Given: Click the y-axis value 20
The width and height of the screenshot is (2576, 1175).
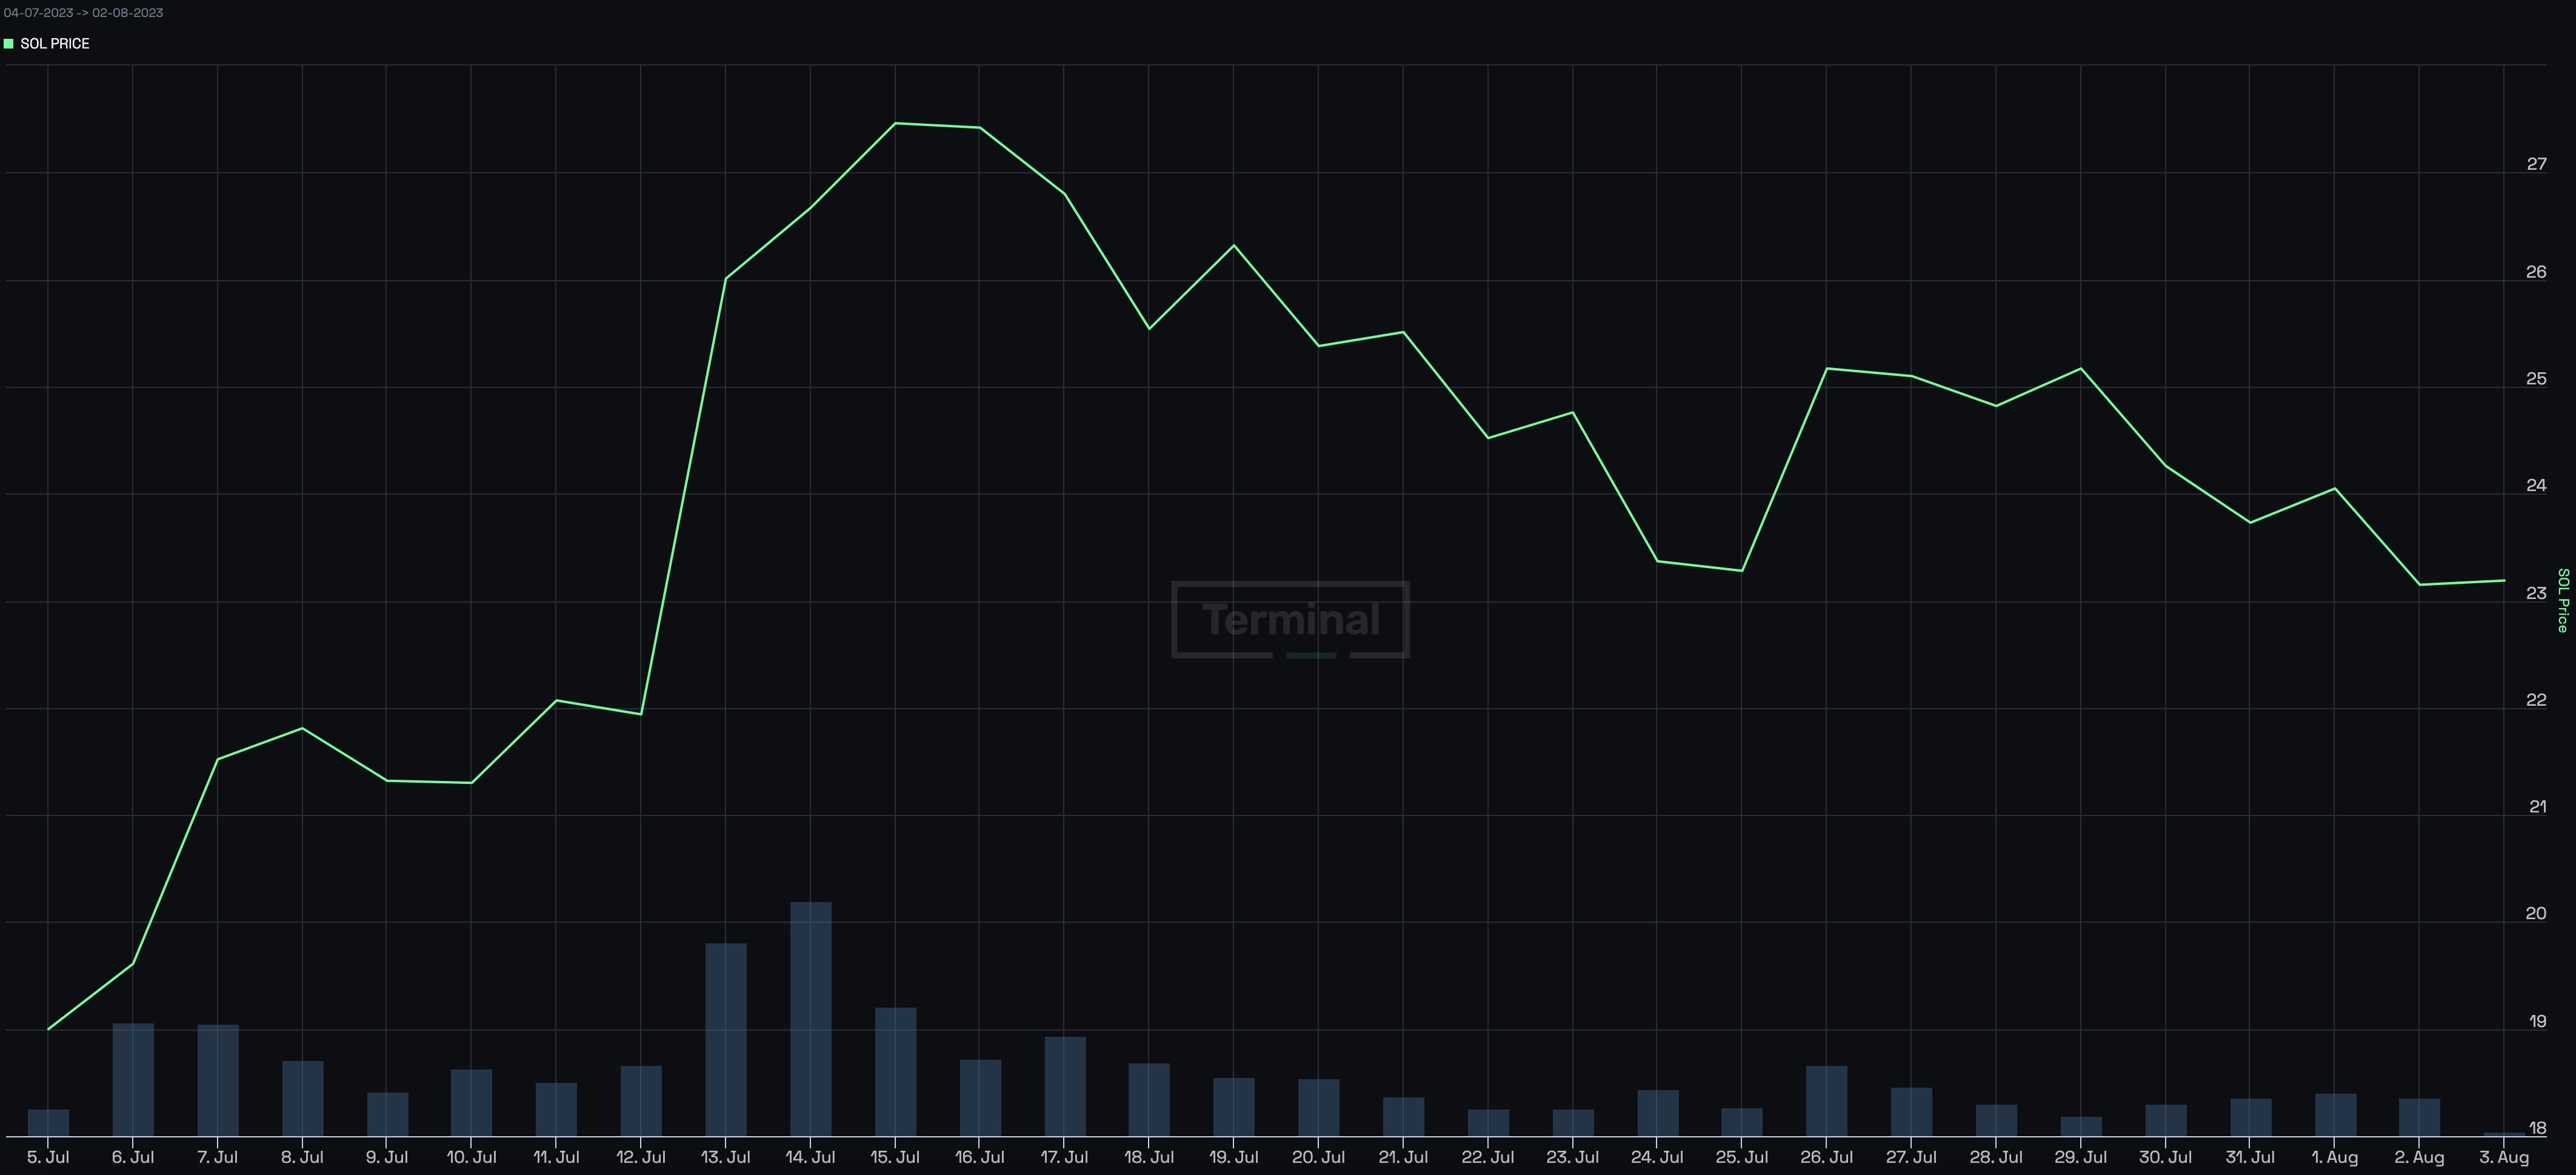Looking at the screenshot, I should tap(2536, 914).
